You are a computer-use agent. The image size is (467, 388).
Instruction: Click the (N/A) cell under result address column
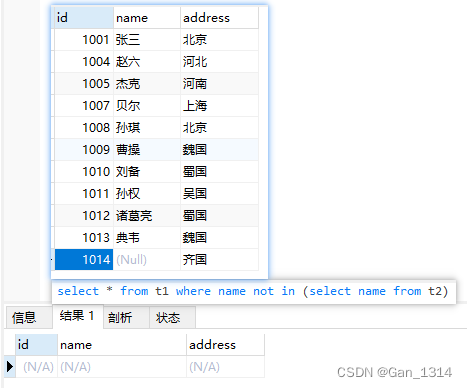tap(225, 367)
